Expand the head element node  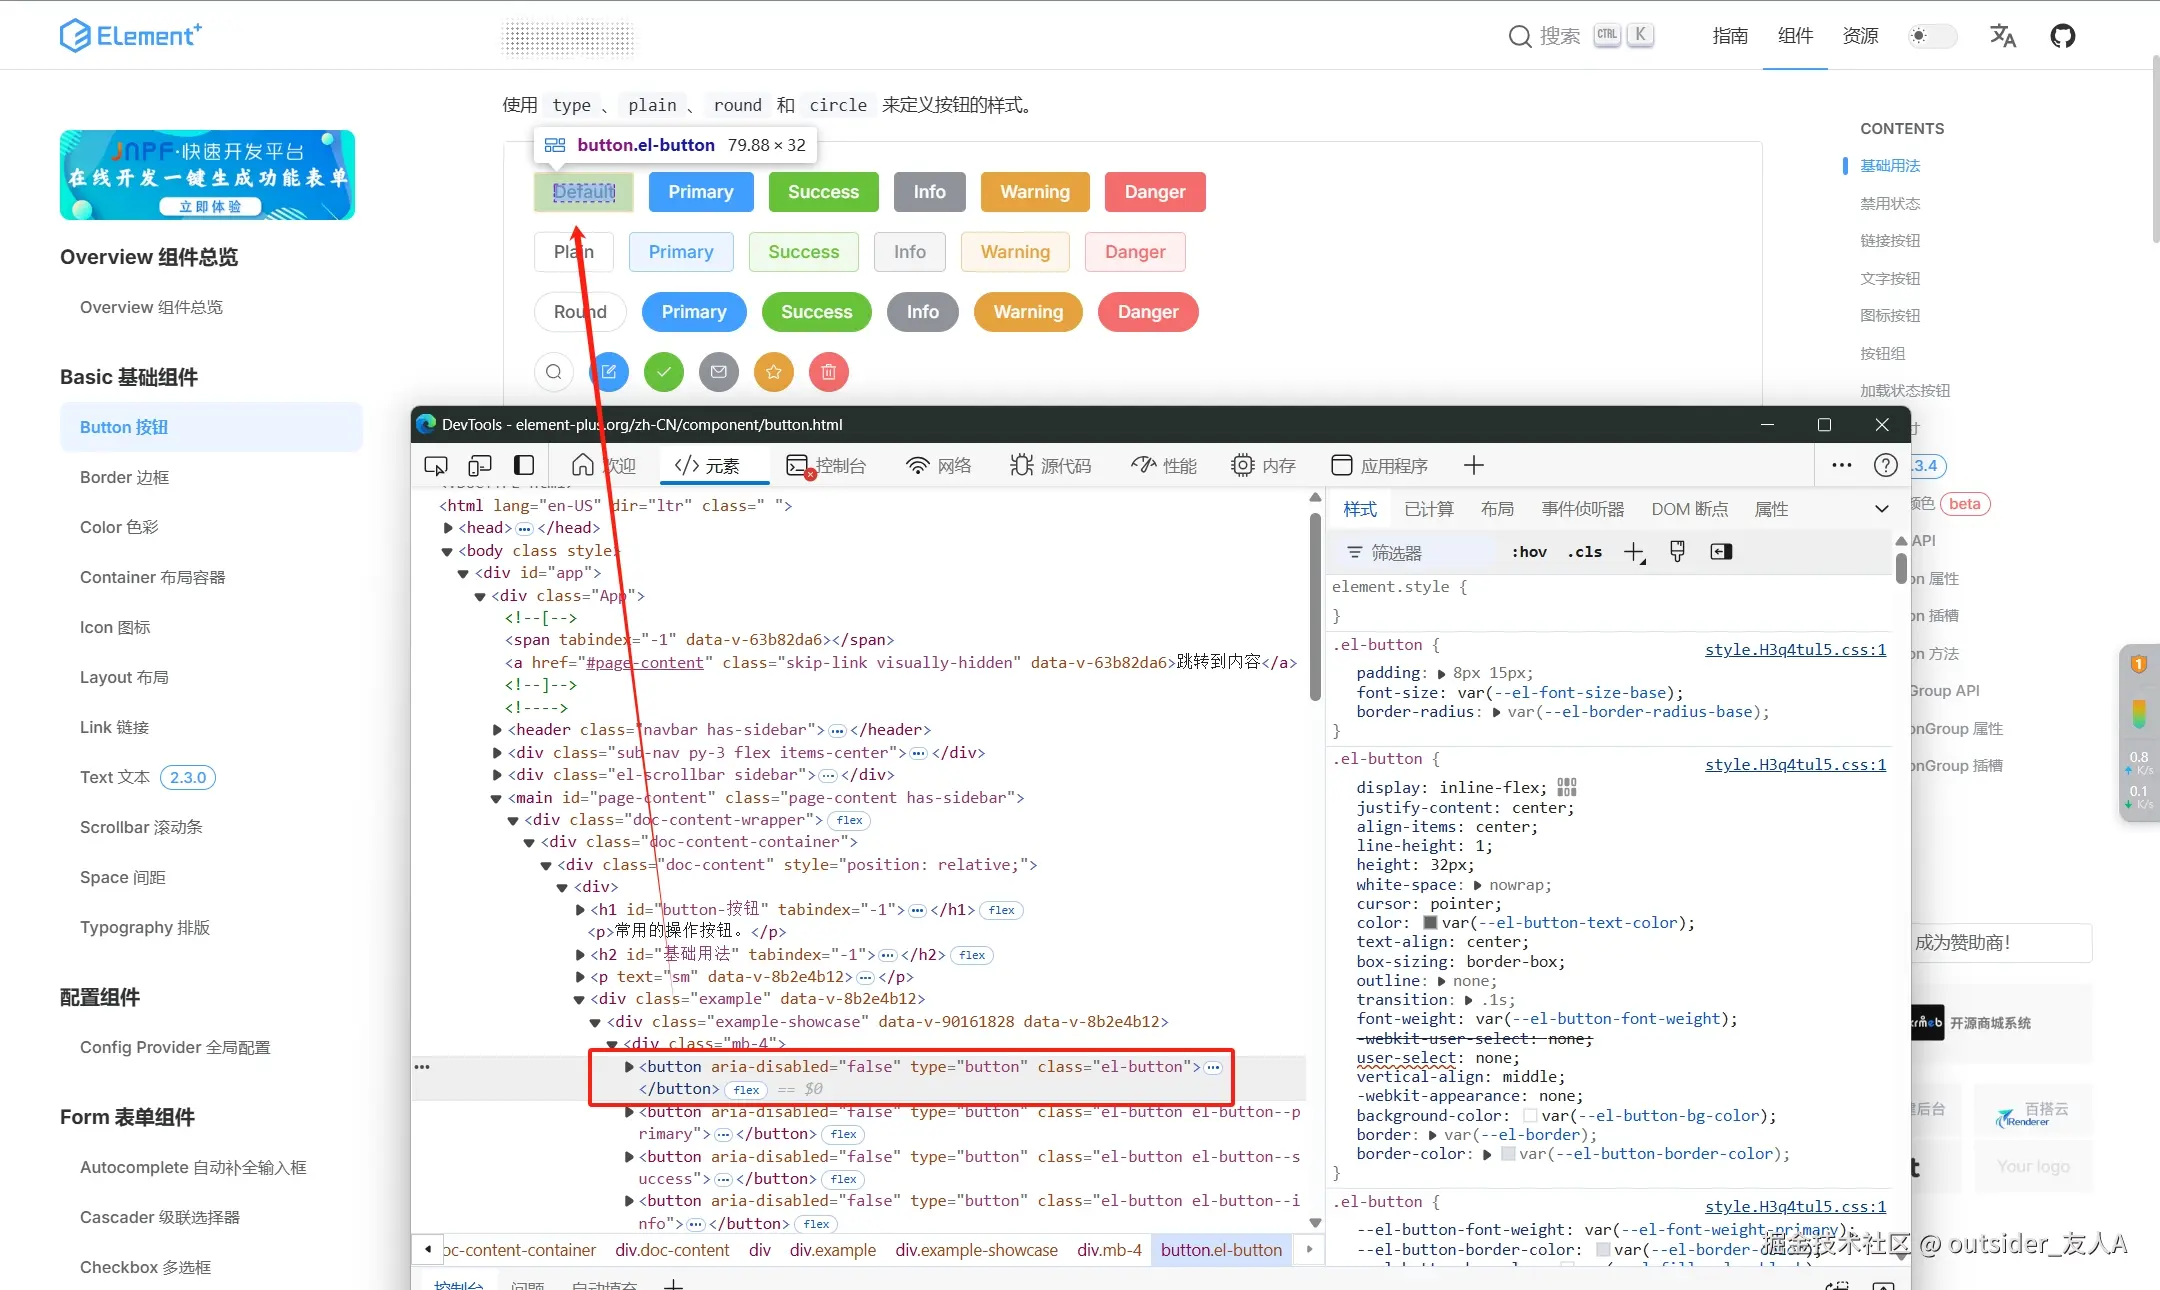coord(448,528)
